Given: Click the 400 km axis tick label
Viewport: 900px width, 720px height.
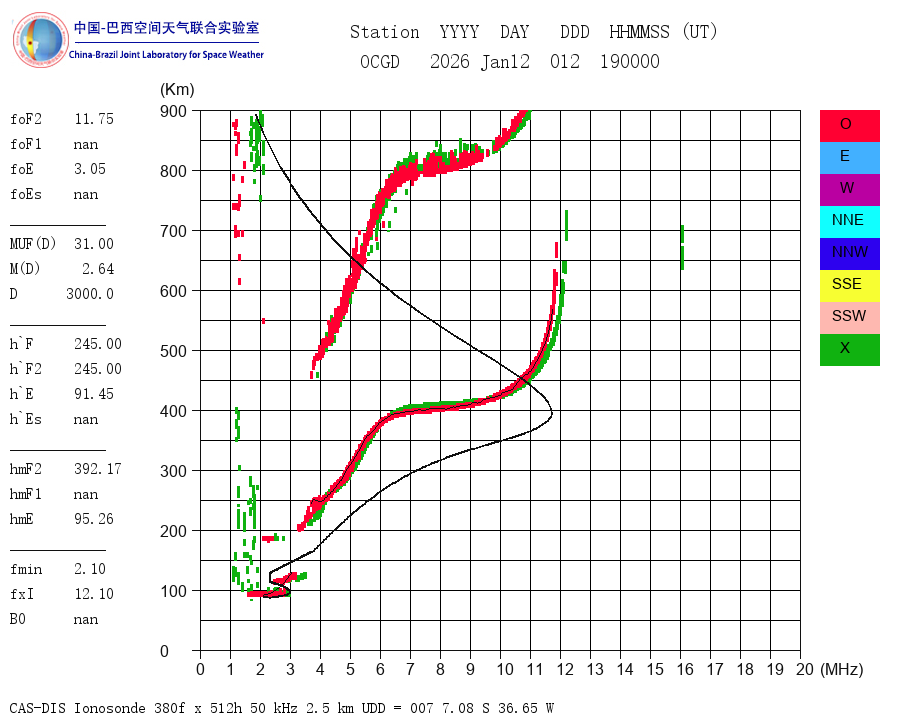Looking at the screenshot, I should click(x=173, y=411).
